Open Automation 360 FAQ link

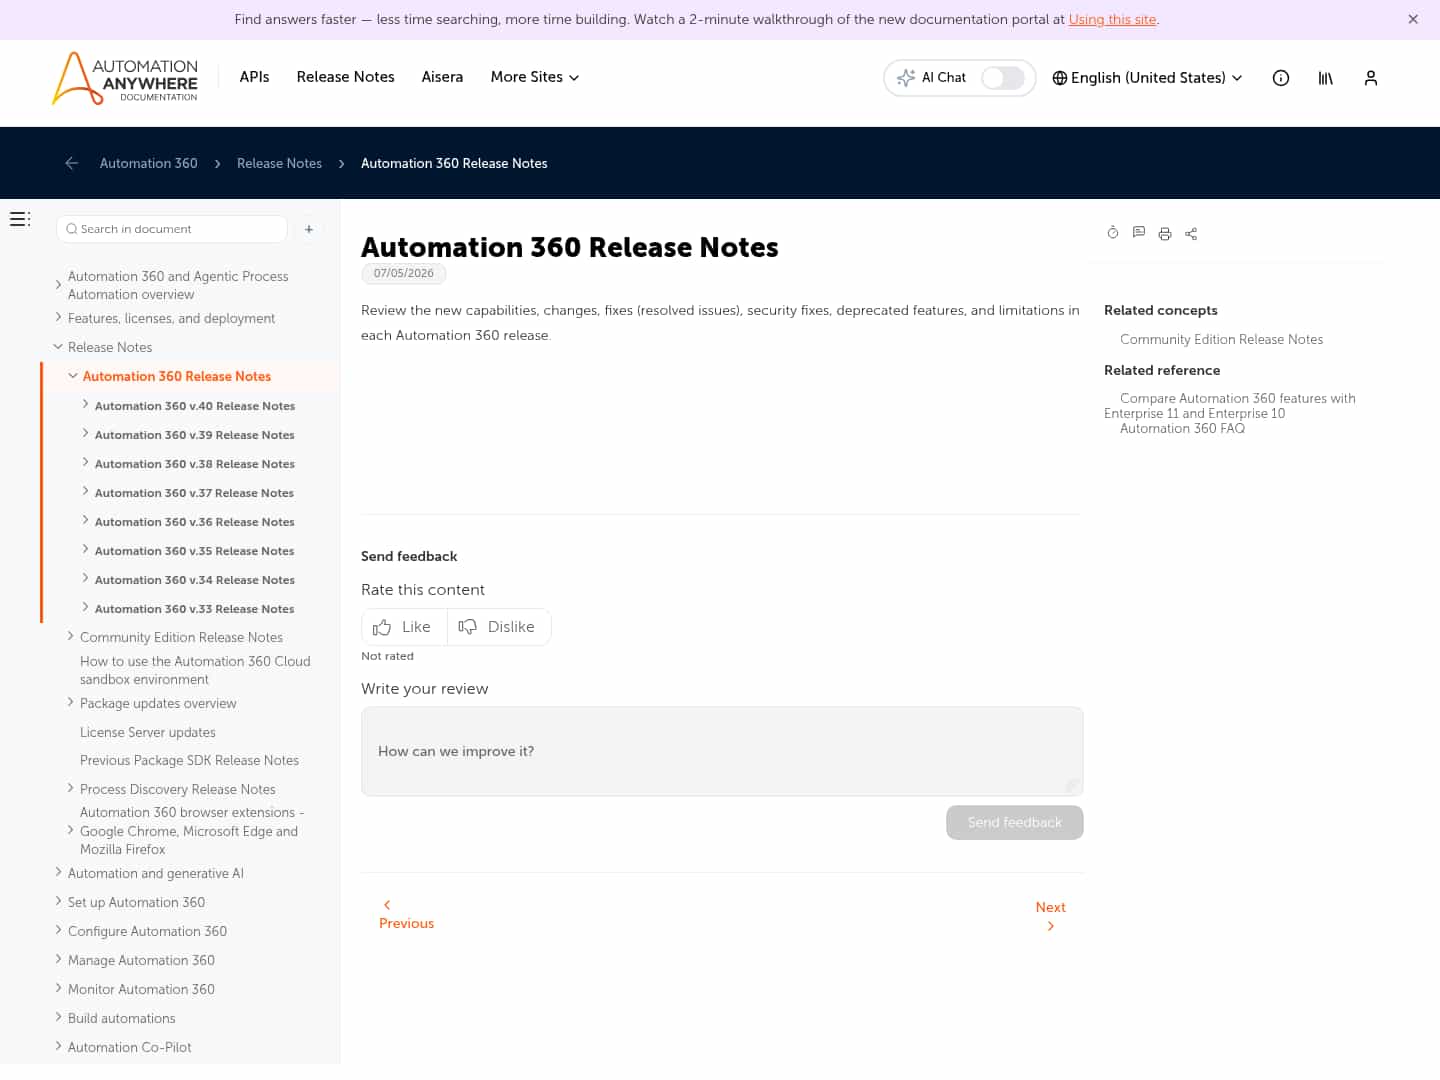click(1182, 428)
